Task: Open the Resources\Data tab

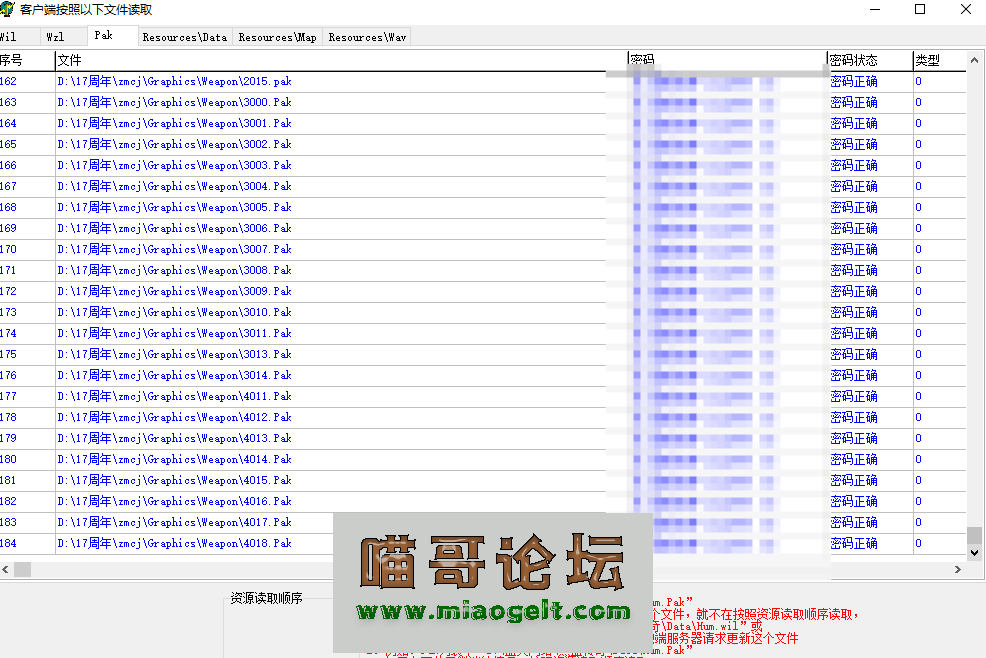Action: click(x=184, y=36)
